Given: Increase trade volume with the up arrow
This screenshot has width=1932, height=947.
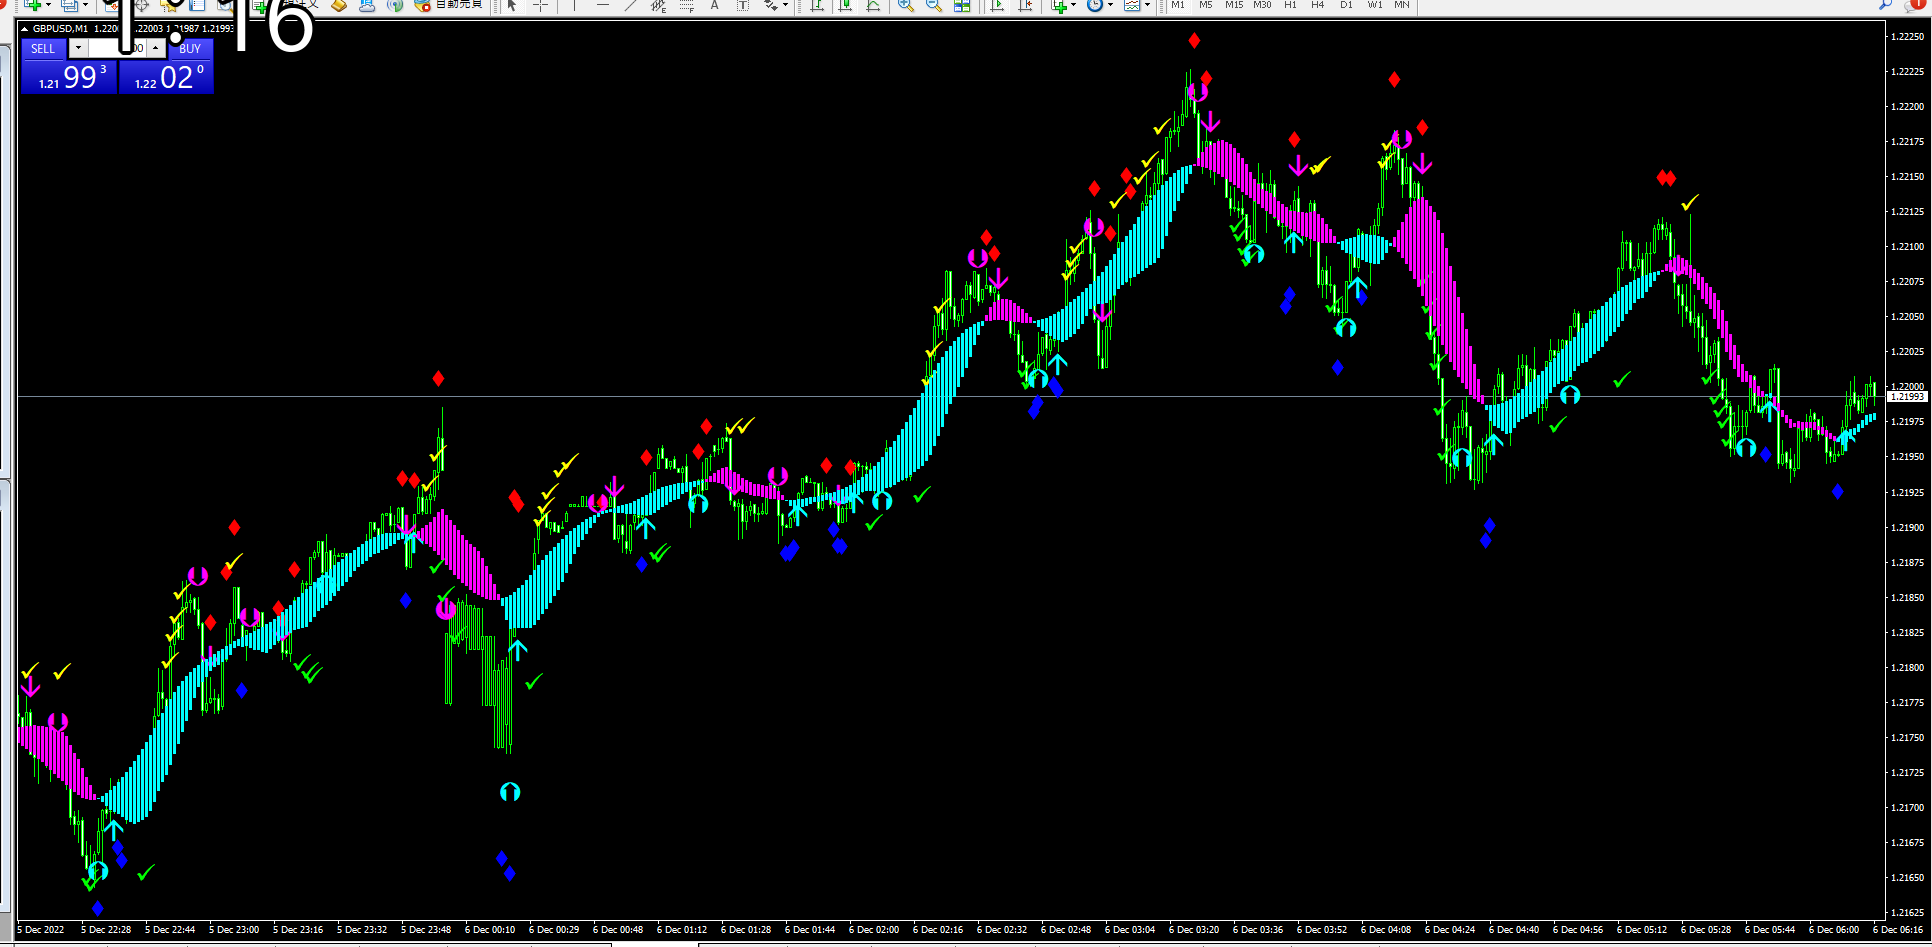Looking at the screenshot, I should pos(157,48).
